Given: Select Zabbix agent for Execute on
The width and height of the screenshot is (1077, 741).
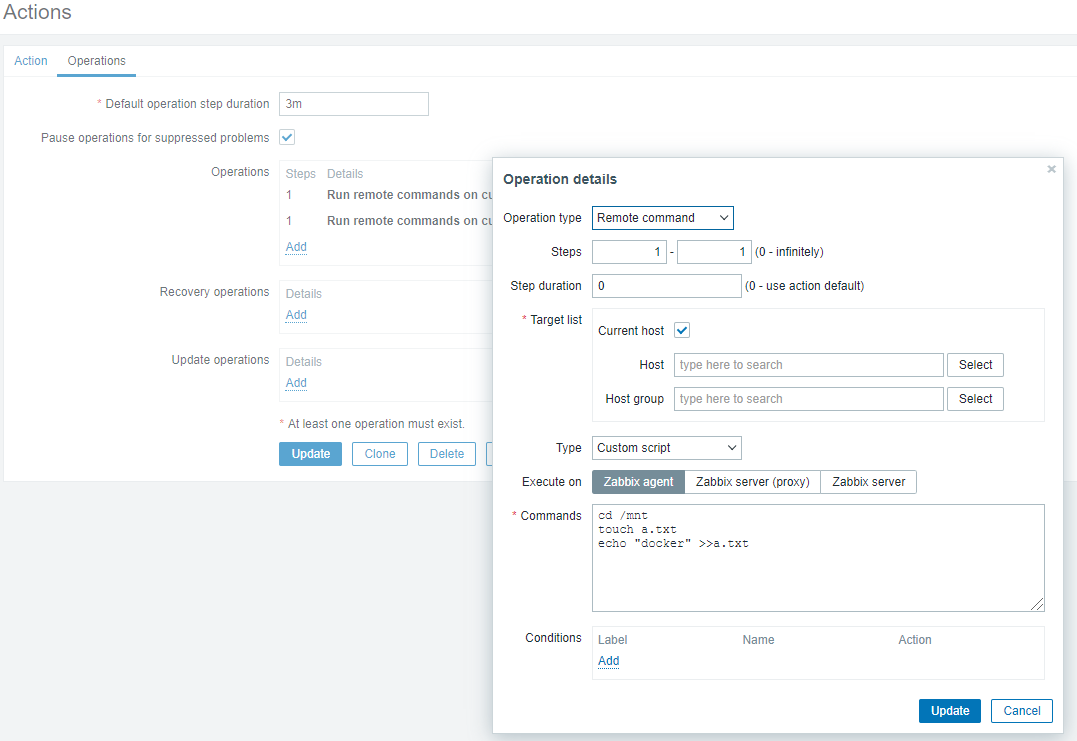Looking at the screenshot, I should coord(637,481).
